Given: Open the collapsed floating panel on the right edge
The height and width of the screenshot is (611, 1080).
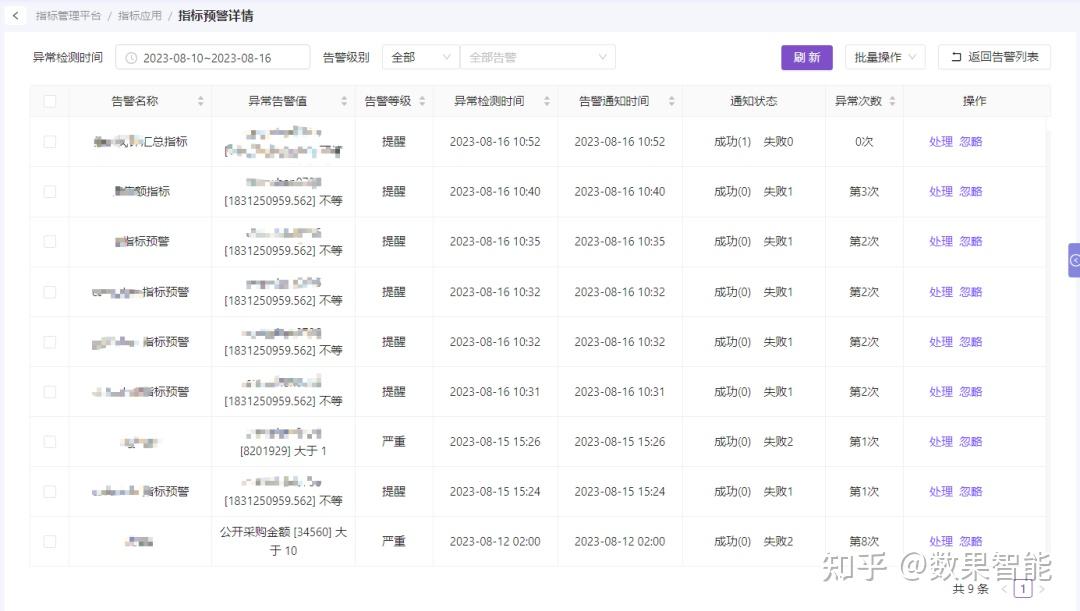Looking at the screenshot, I should pos(1074,260).
